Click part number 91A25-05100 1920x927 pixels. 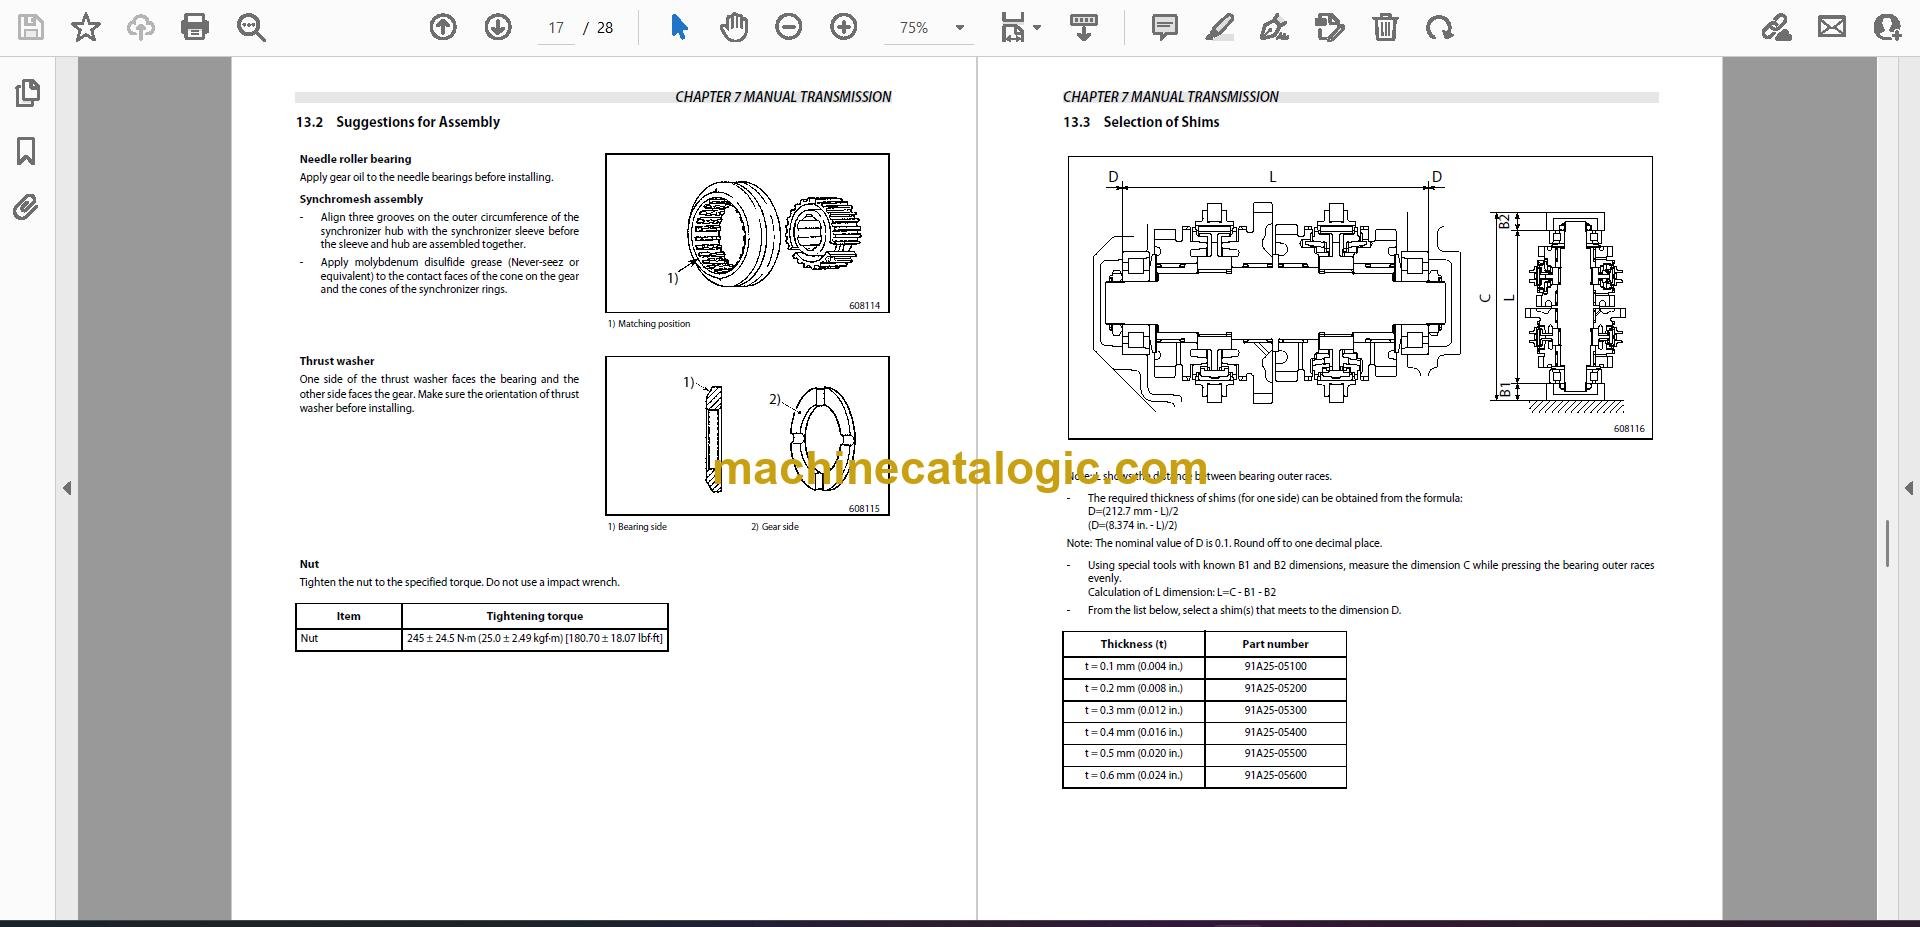(x=1275, y=666)
